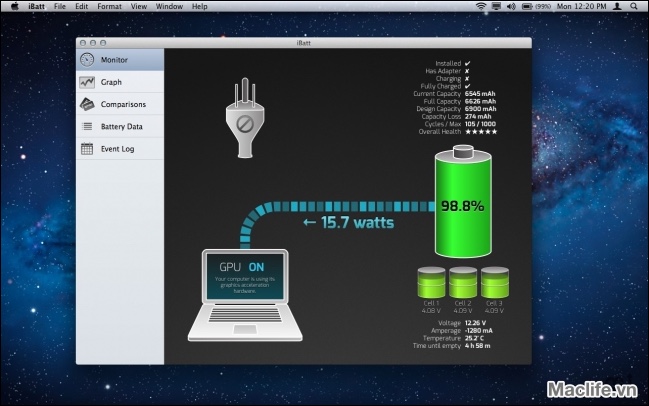This screenshot has width=649, height=406.
Task: Click the Comparisons cards icon
Action: pyautogui.click(x=87, y=104)
